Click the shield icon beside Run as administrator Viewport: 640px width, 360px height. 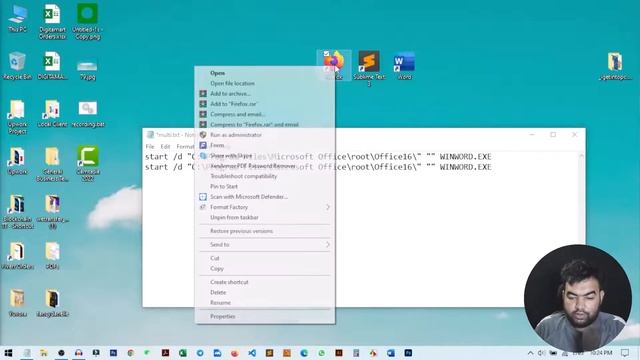click(x=203, y=135)
